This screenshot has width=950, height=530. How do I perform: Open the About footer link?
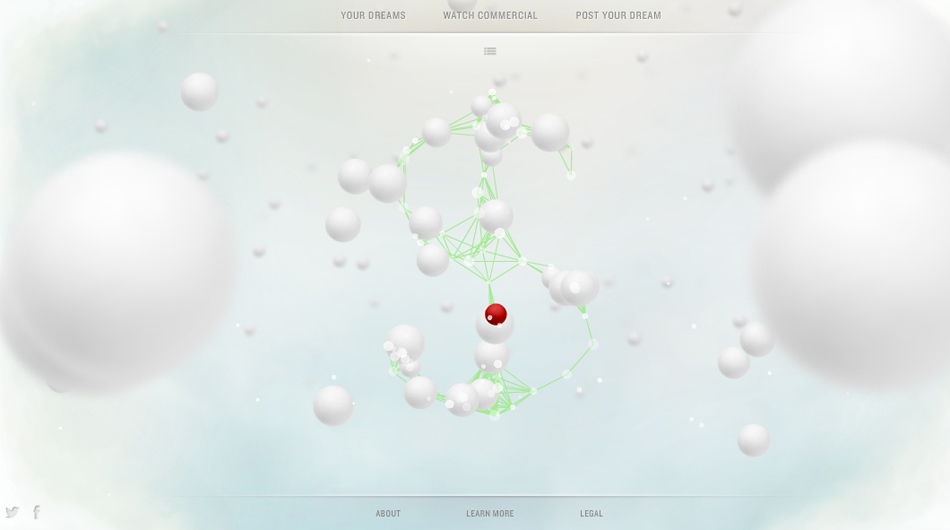(x=388, y=514)
